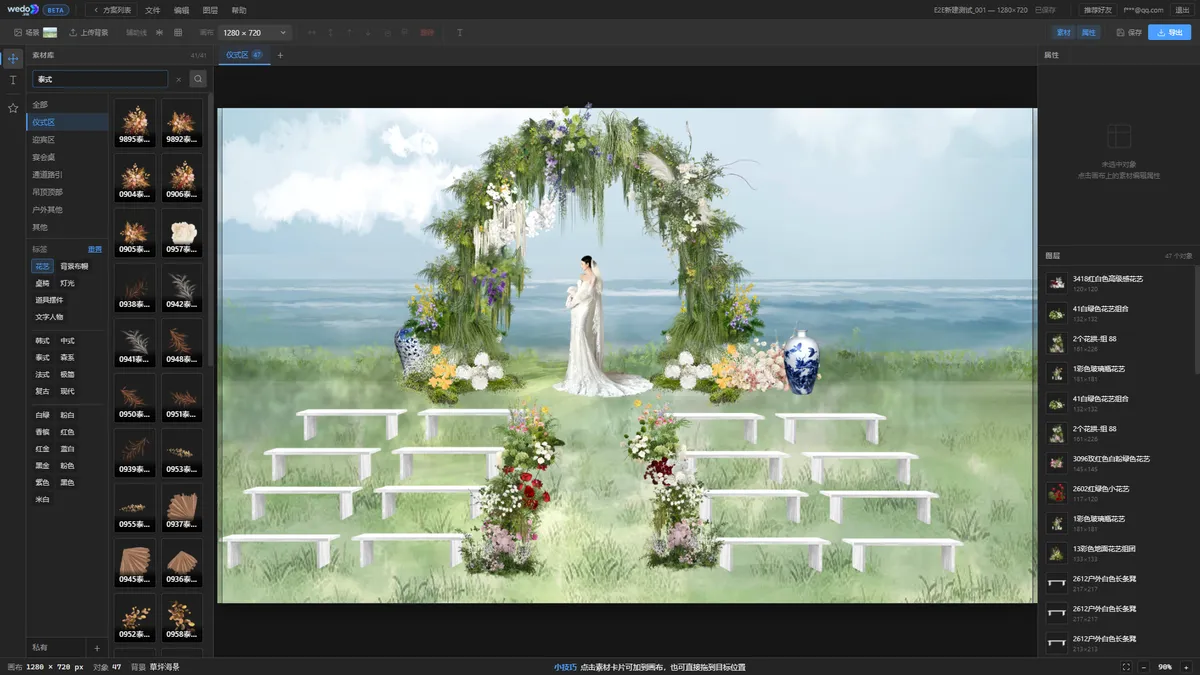Screen dimensions: 1200x675
Task: Open the 图层 menu
Action: coord(210,10)
